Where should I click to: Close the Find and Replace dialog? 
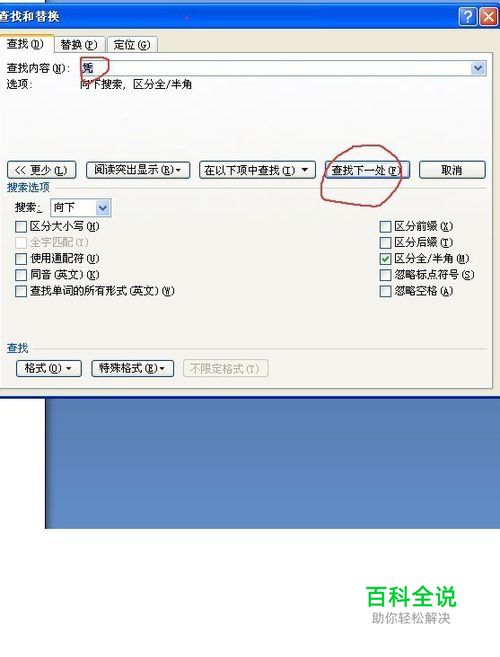(488, 17)
